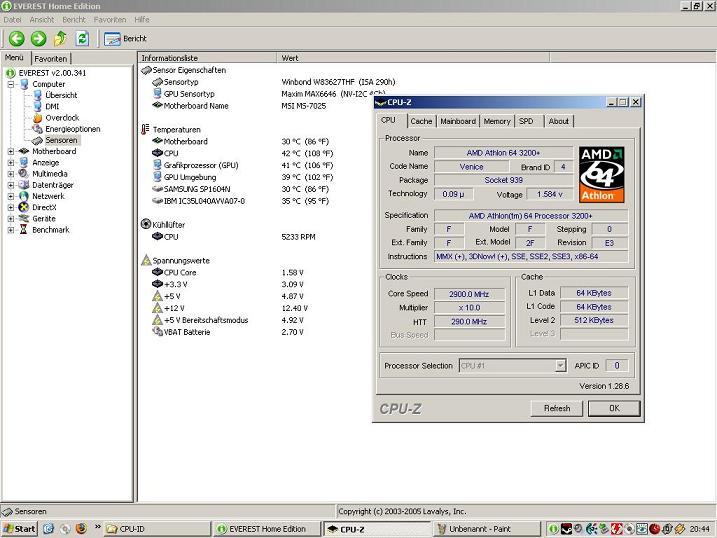This screenshot has width=717, height=538.
Task: Click the Firefox quick launch icon
Action: click(81, 529)
